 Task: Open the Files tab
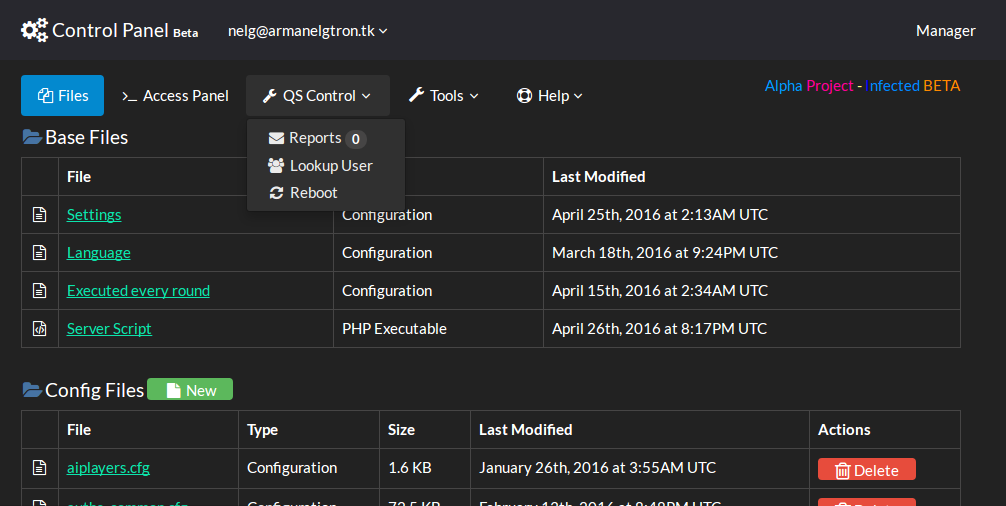pyautogui.click(x=62, y=96)
